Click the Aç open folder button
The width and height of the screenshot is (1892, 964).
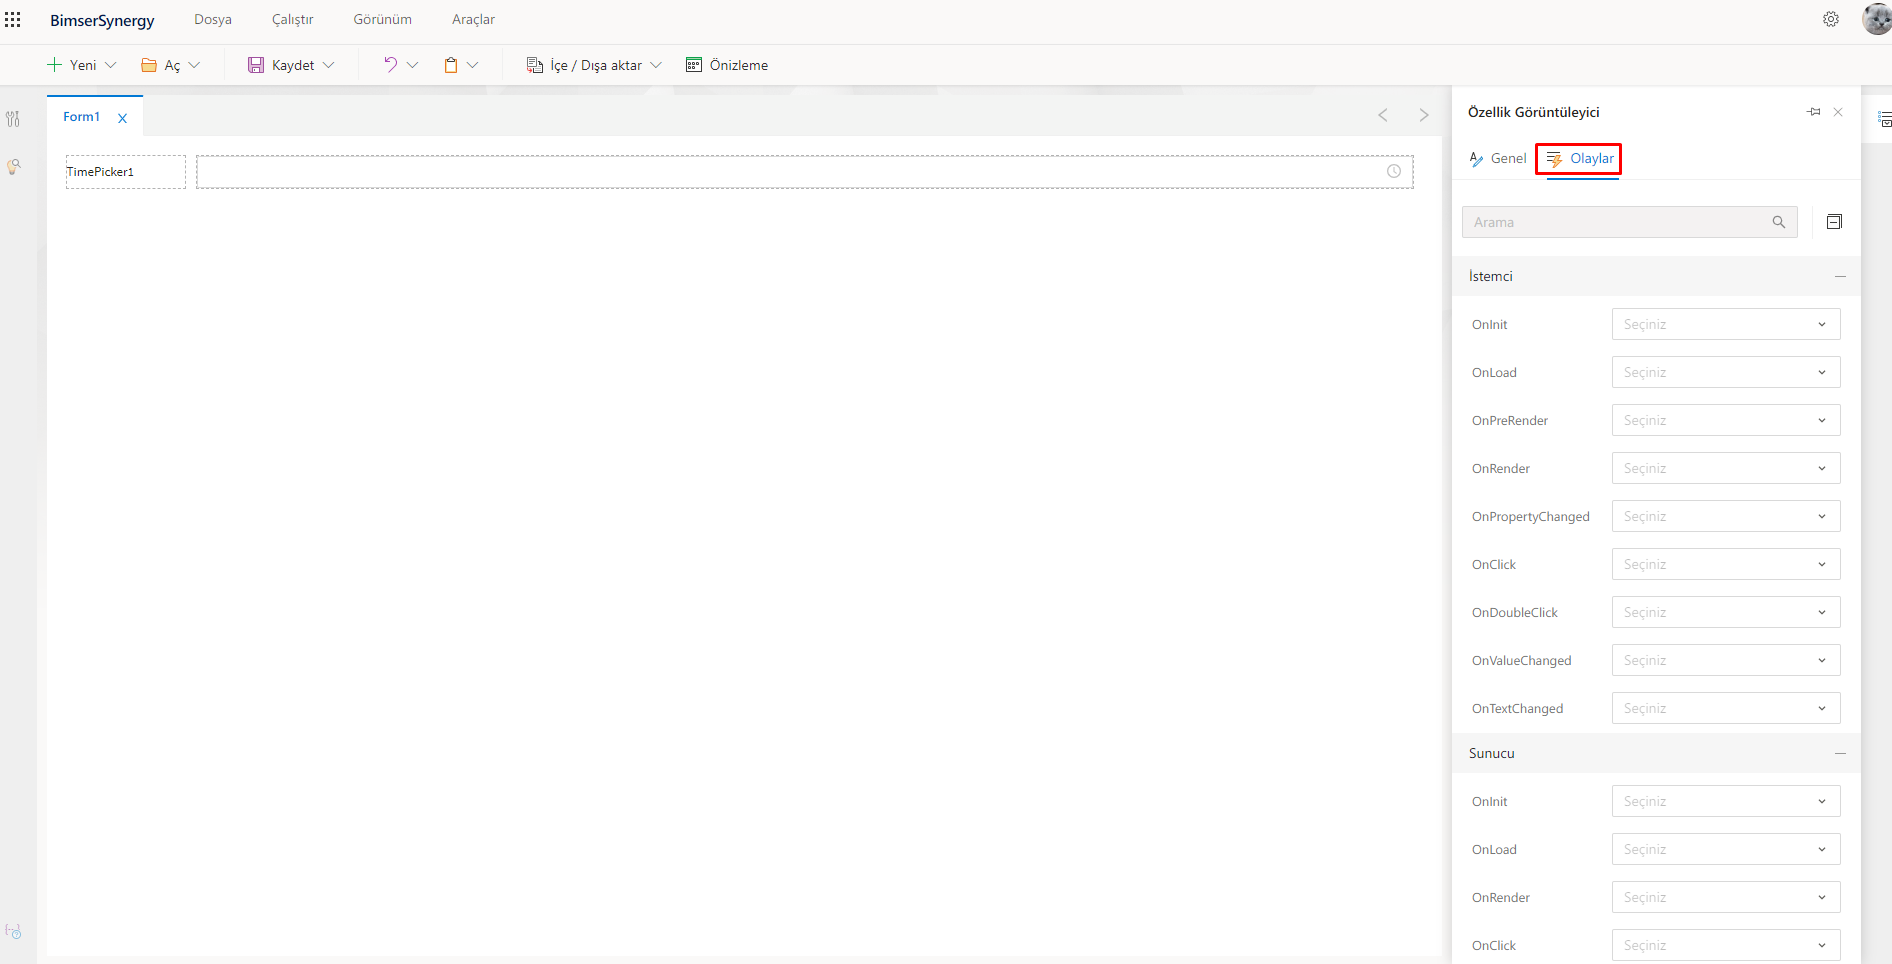tap(160, 65)
